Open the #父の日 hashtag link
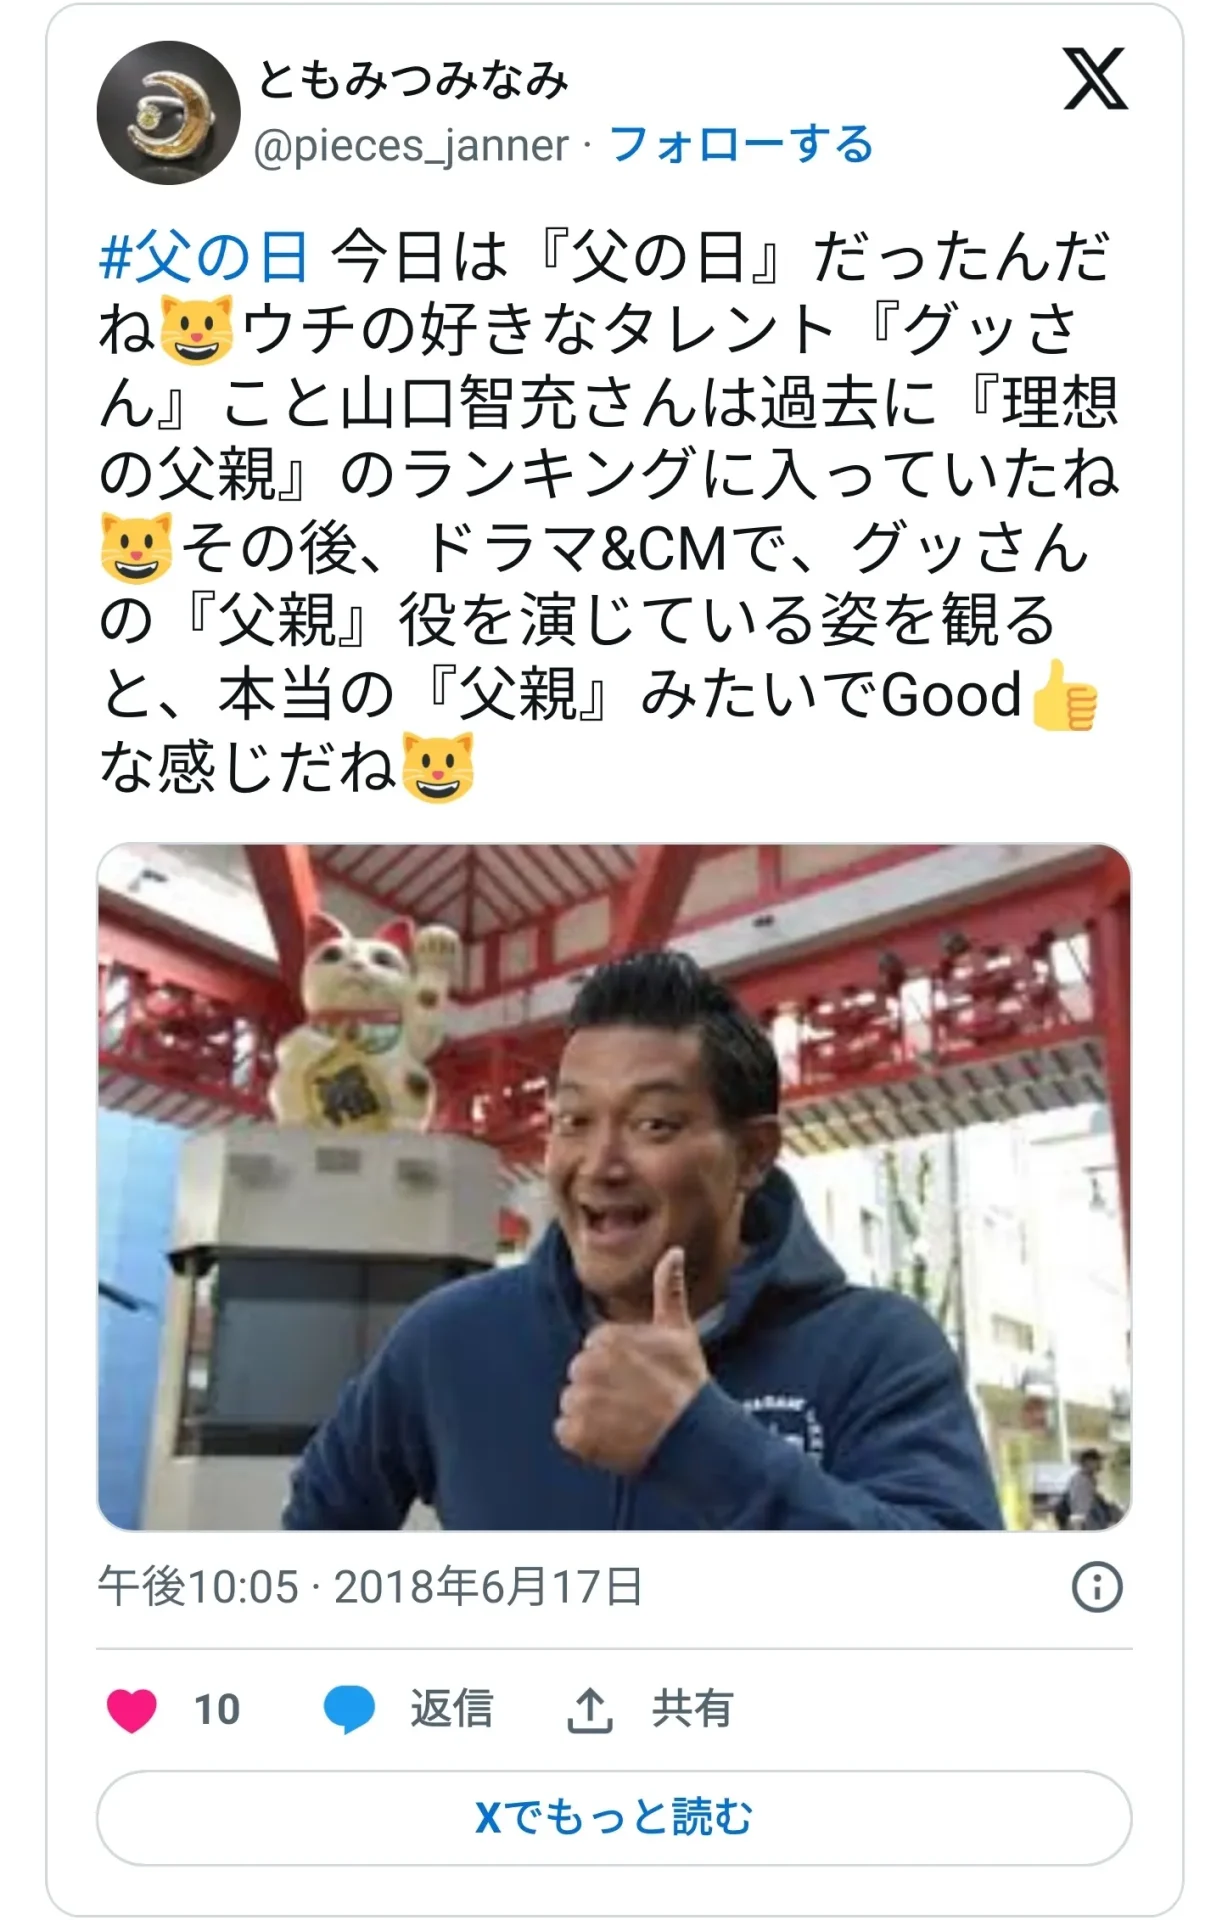The image size is (1222, 1920). click(x=203, y=257)
